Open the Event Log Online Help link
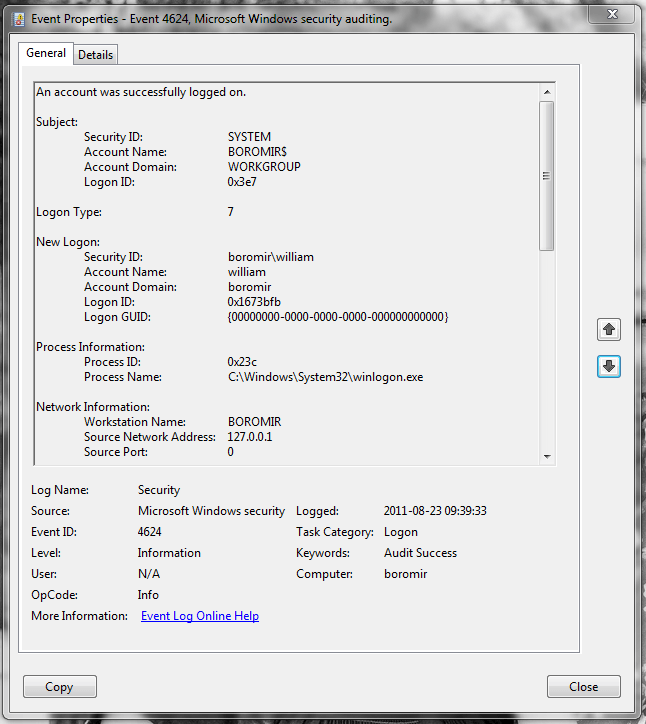 coord(200,616)
